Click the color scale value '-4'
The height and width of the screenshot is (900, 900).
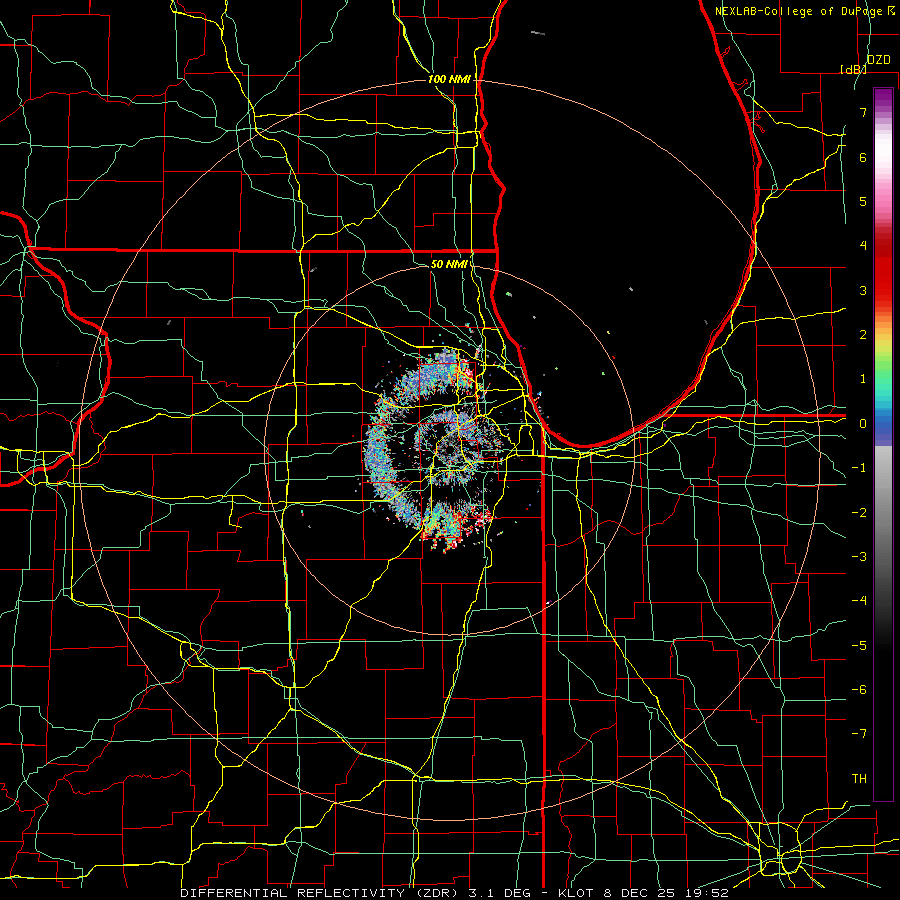(859, 601)
